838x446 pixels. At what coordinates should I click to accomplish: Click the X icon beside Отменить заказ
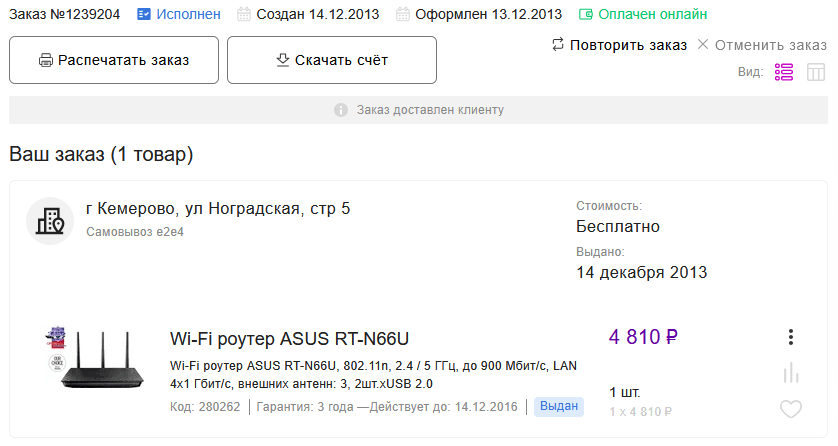tap(703, 44)
